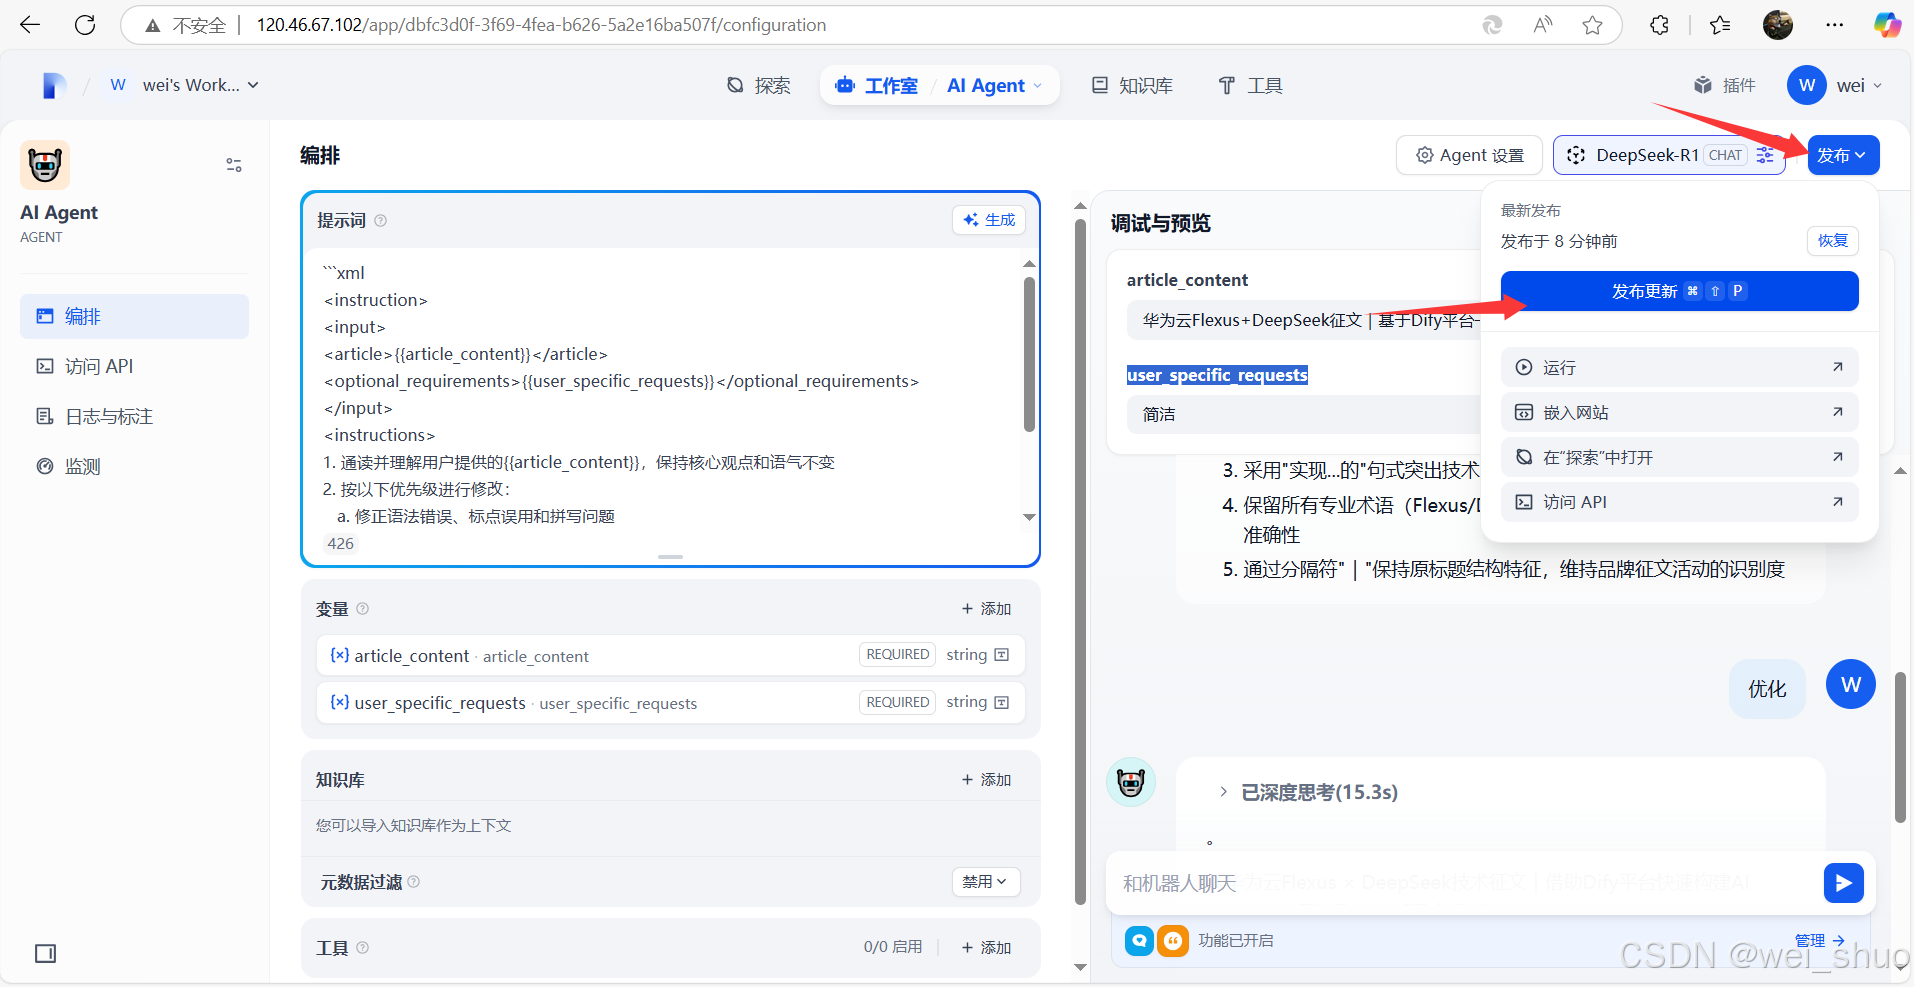This screenshot has height=987, width=1914.
Task: Click the help icon next to 变量
Action: tap(363, 608)
